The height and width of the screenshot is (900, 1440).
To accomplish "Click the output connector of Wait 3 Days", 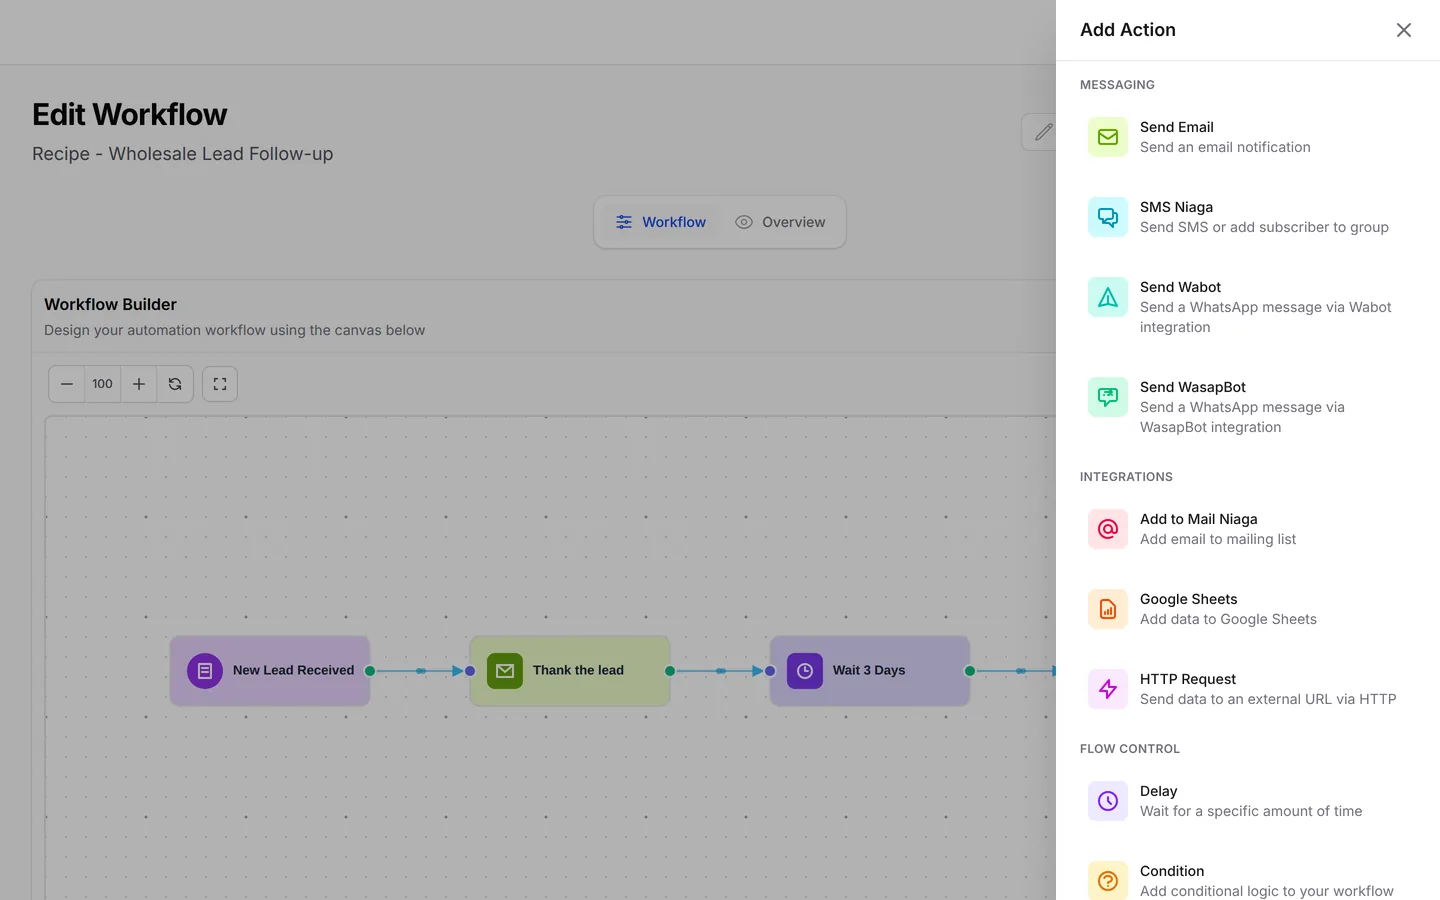I will tap(970, 671).
